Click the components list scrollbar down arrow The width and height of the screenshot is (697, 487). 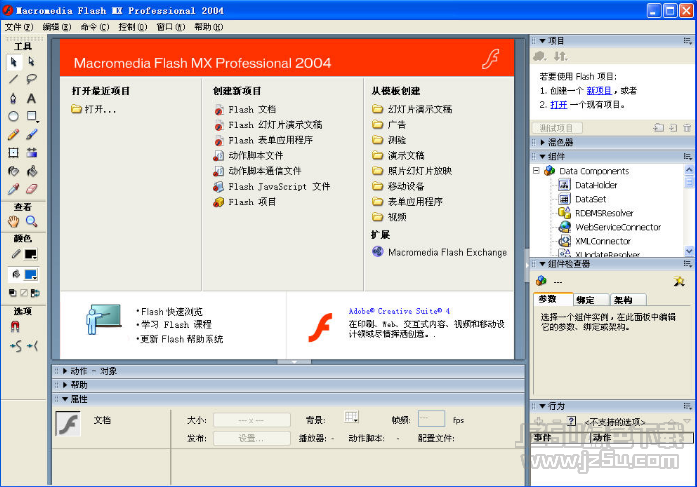(x=689, y=251)
